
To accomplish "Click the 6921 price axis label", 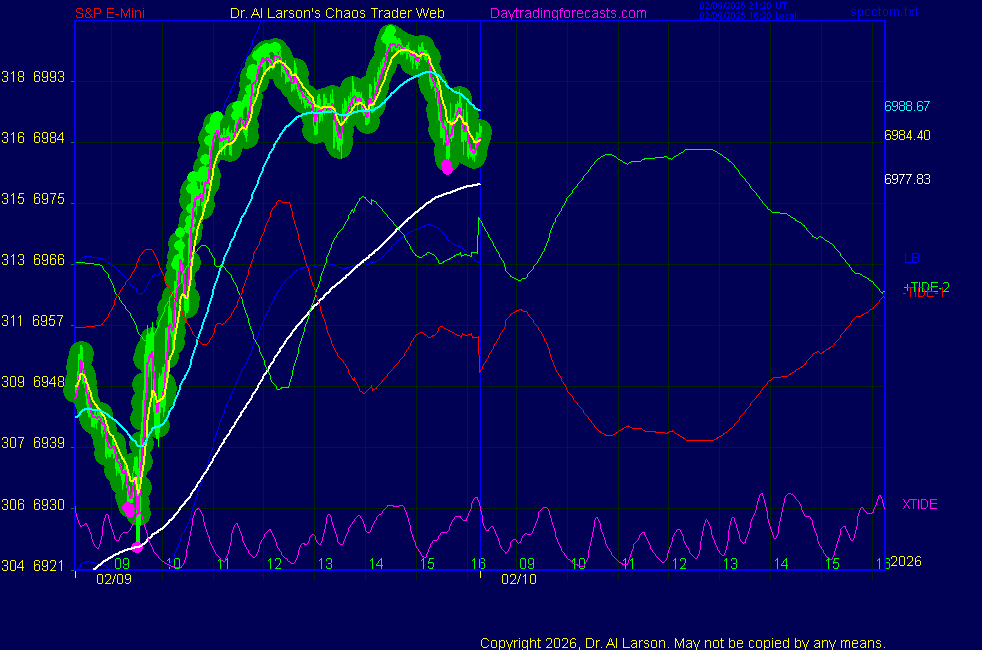I will (x=48, y=566).
